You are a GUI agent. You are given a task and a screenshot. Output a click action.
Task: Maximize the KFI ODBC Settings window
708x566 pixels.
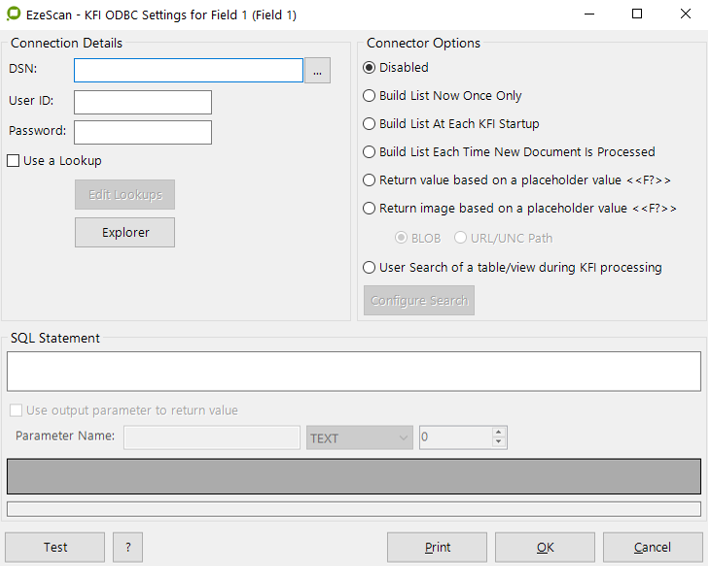tap(637, 15)
